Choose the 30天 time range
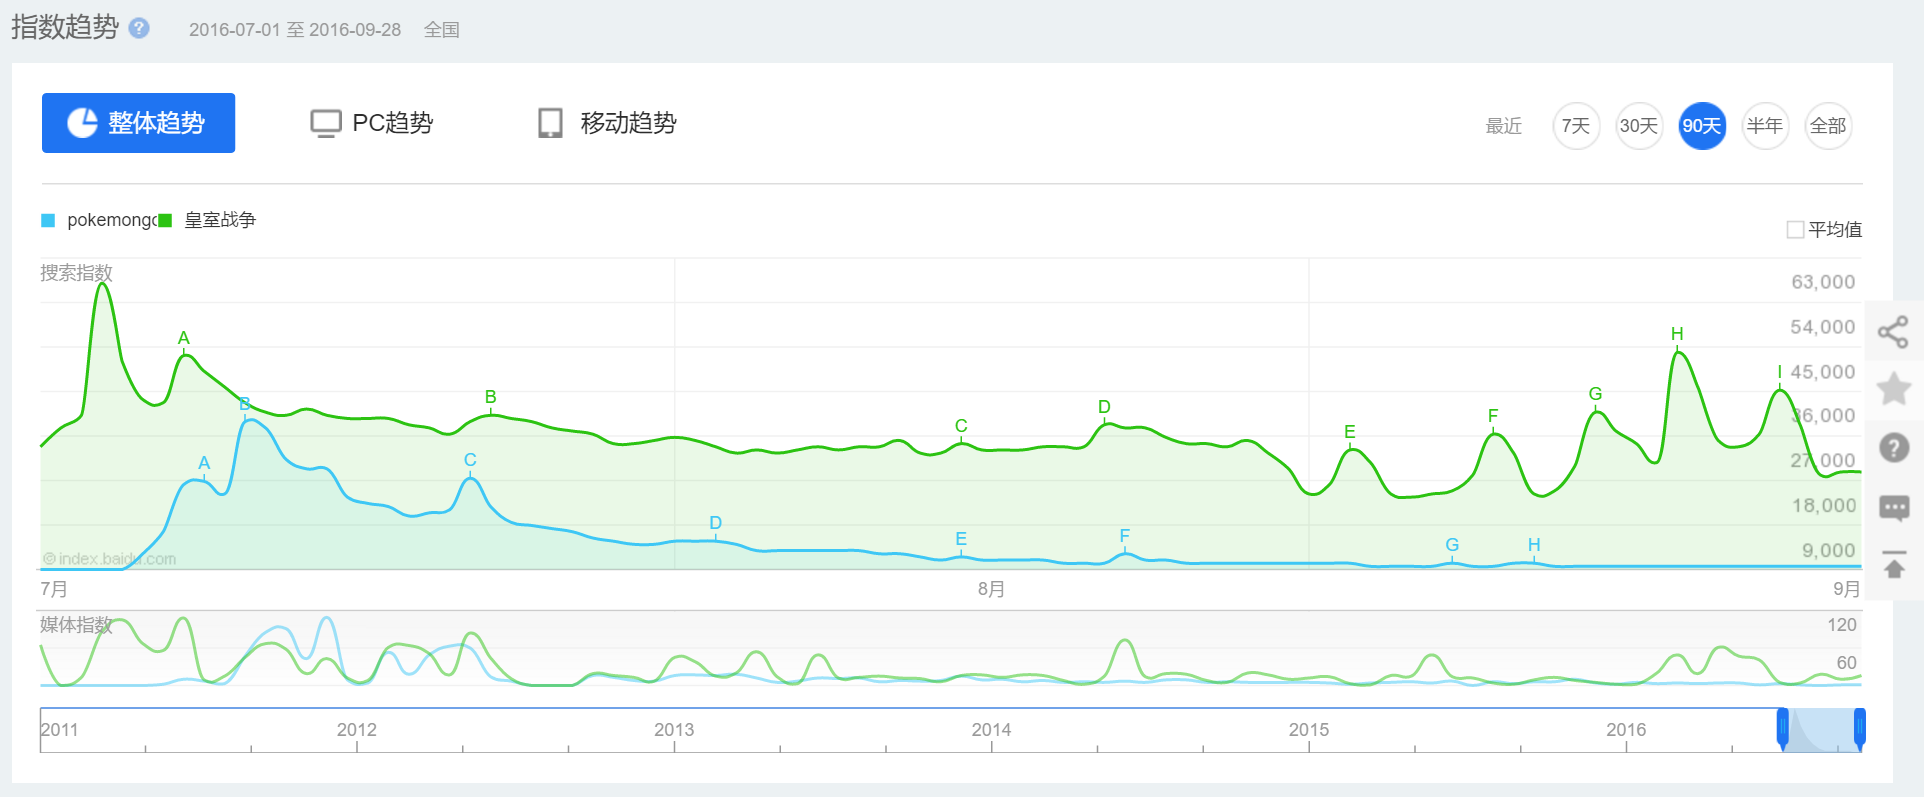The image size is (1924, 797). (1639, 126)
